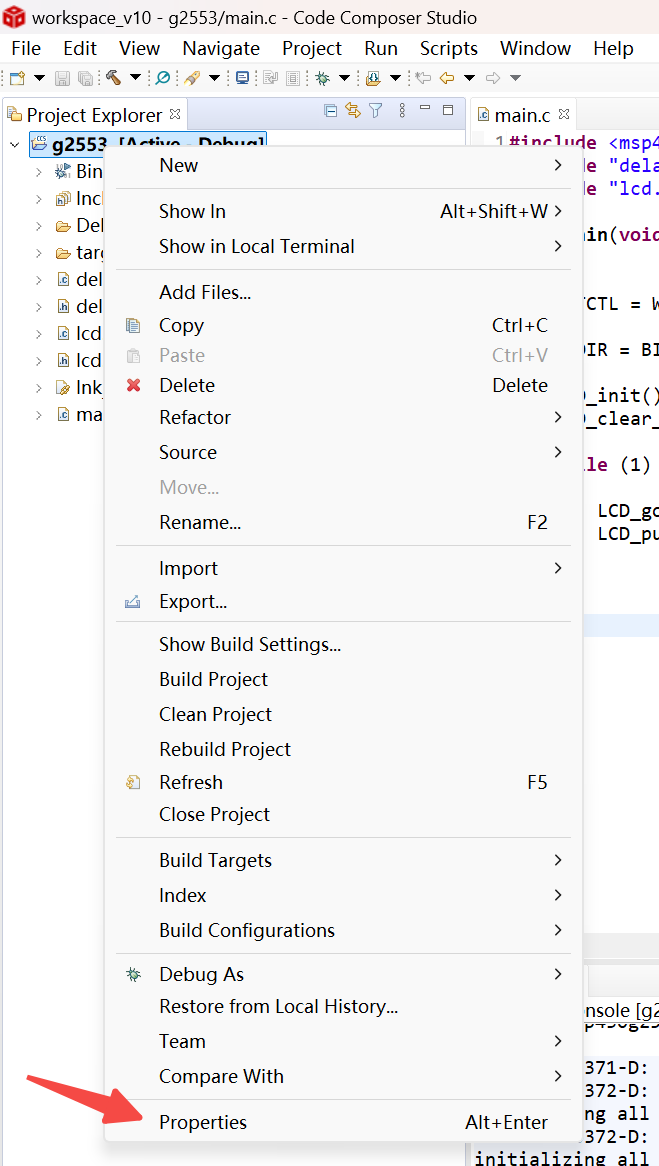Open dropdown next to Build hammer

point(135,77)
